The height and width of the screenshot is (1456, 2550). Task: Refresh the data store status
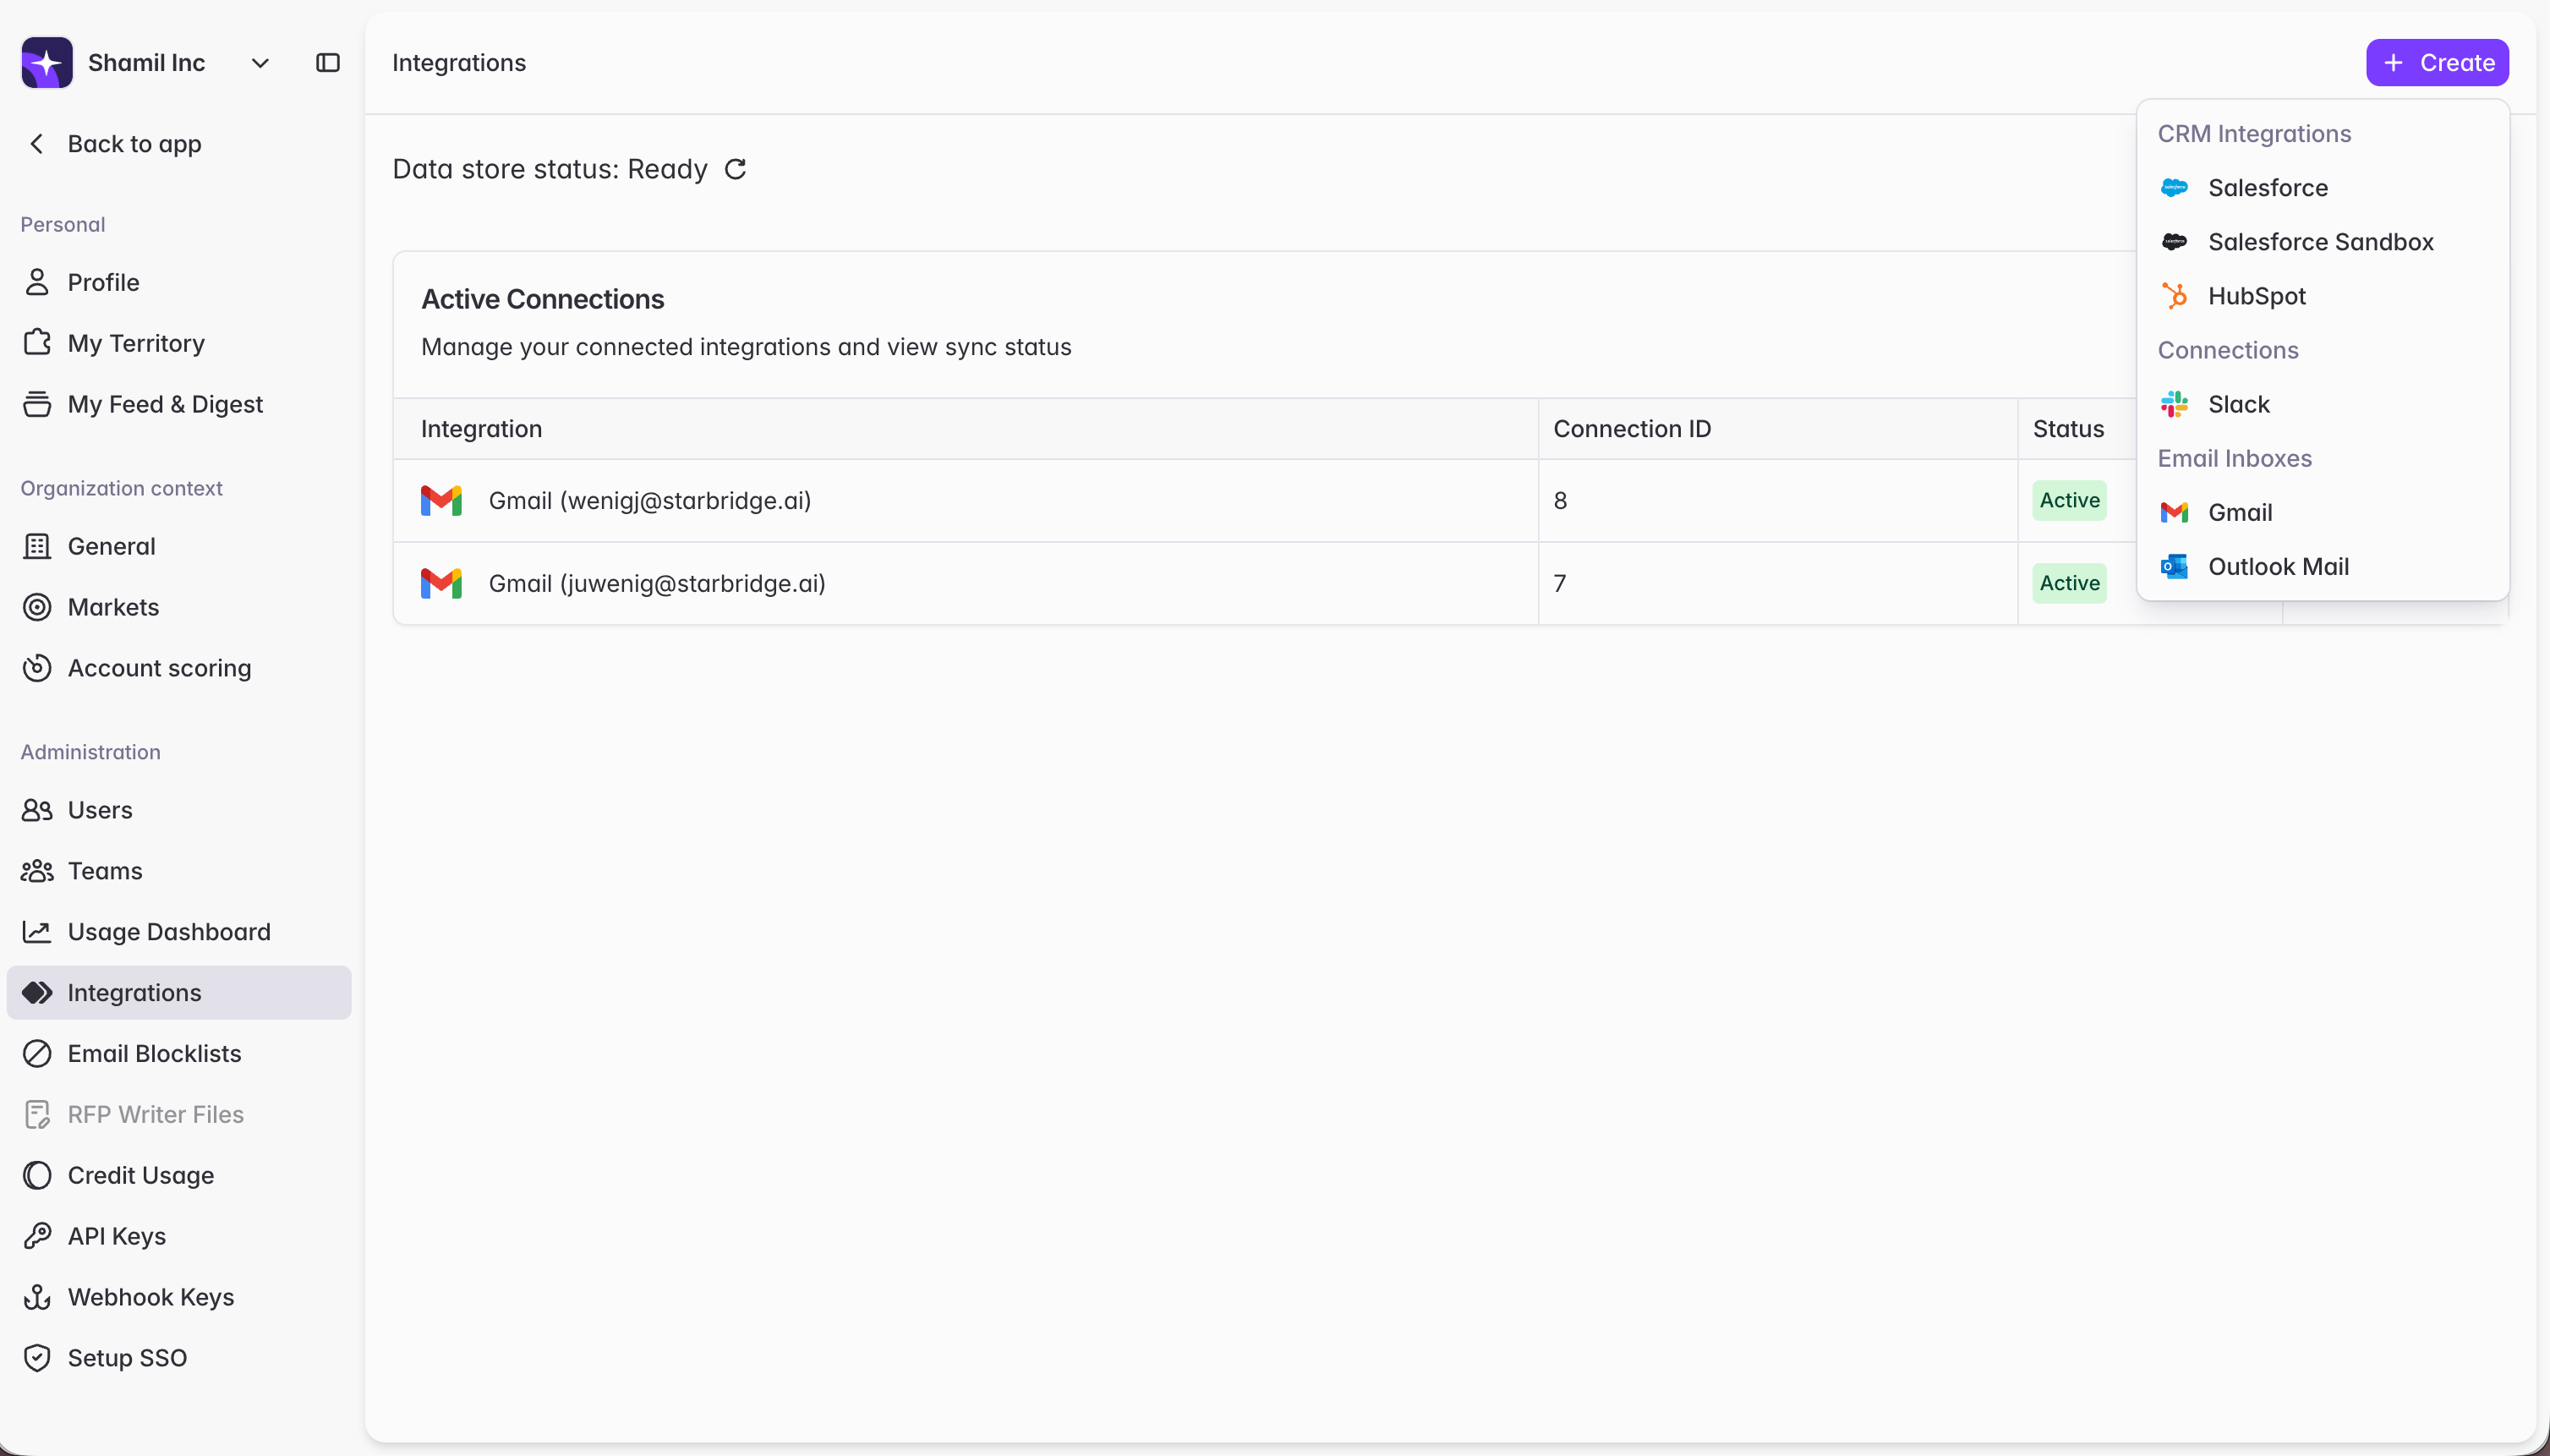pyautogui.click(x=735, y=169)
